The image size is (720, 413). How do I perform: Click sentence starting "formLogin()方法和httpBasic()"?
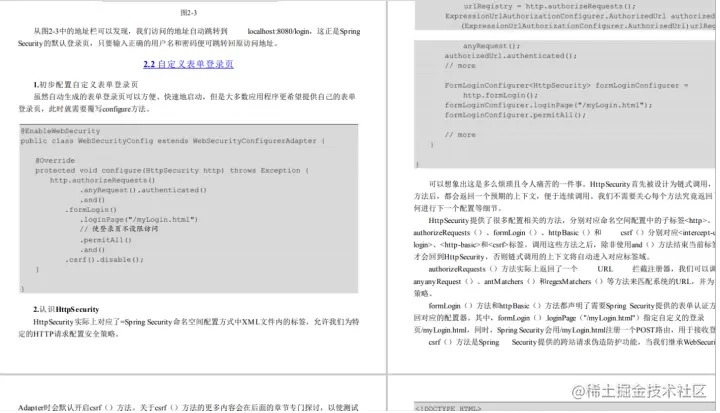[564, 318]
